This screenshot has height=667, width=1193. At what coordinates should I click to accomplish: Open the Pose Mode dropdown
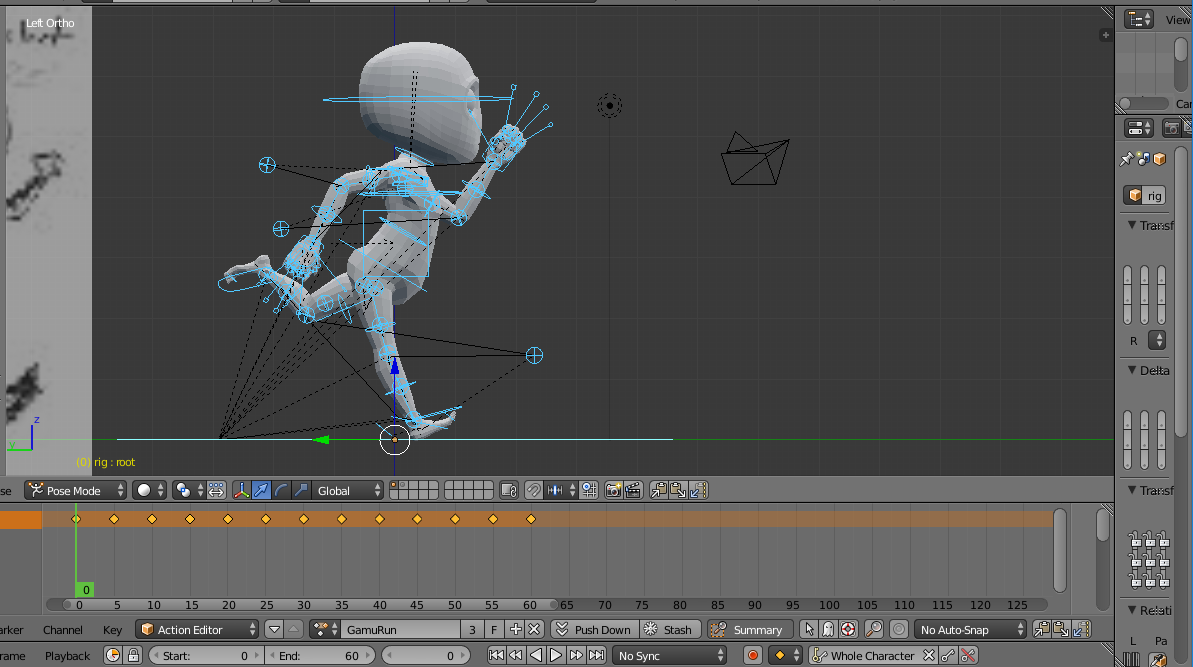tap(76, 490)
